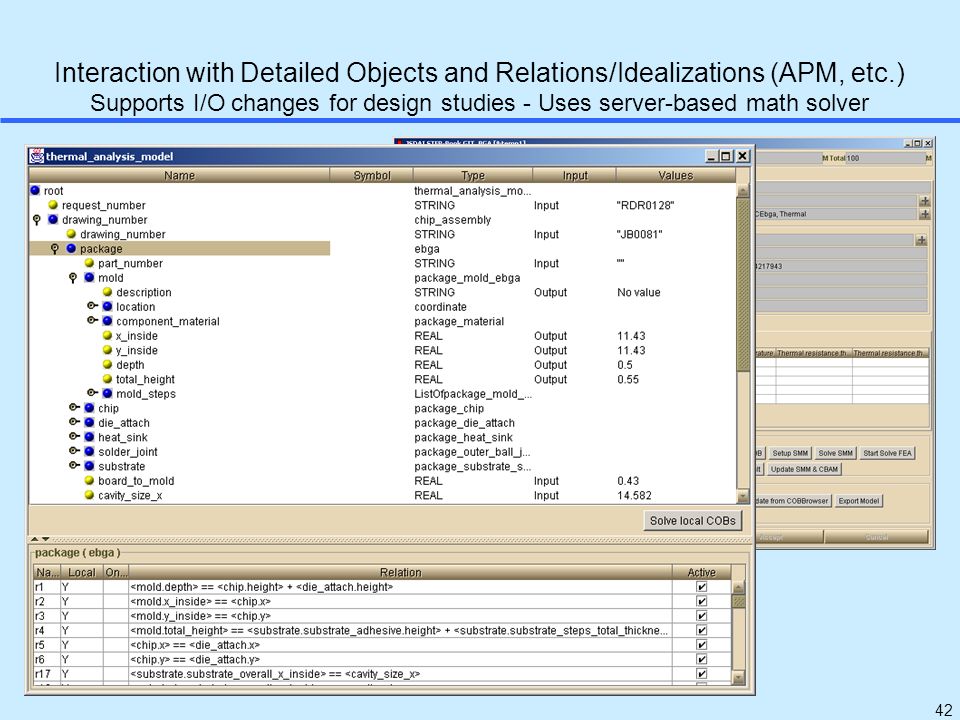Click blue icon beside package node
This screenshot has width=960, height=720.
pos(72,249)
